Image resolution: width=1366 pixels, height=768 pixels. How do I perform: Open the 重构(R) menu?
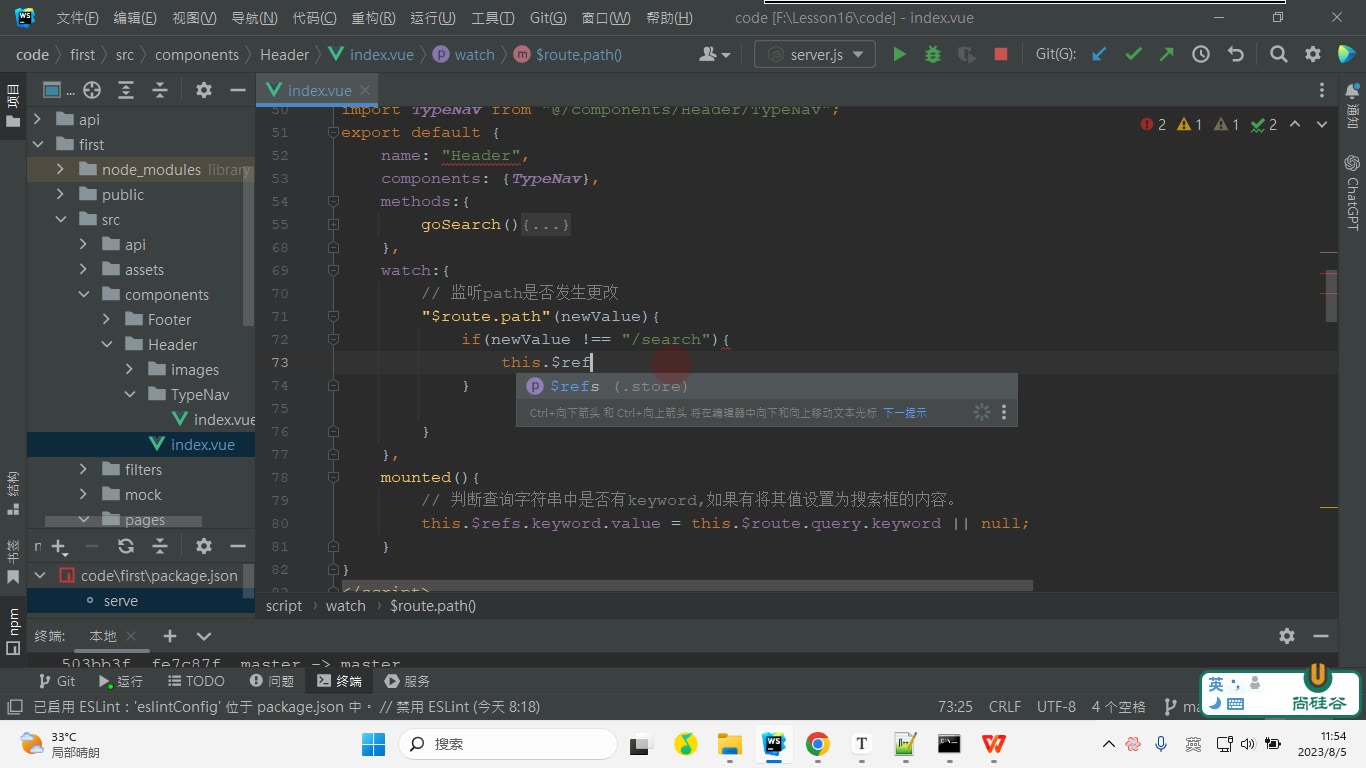coord(373,18)
